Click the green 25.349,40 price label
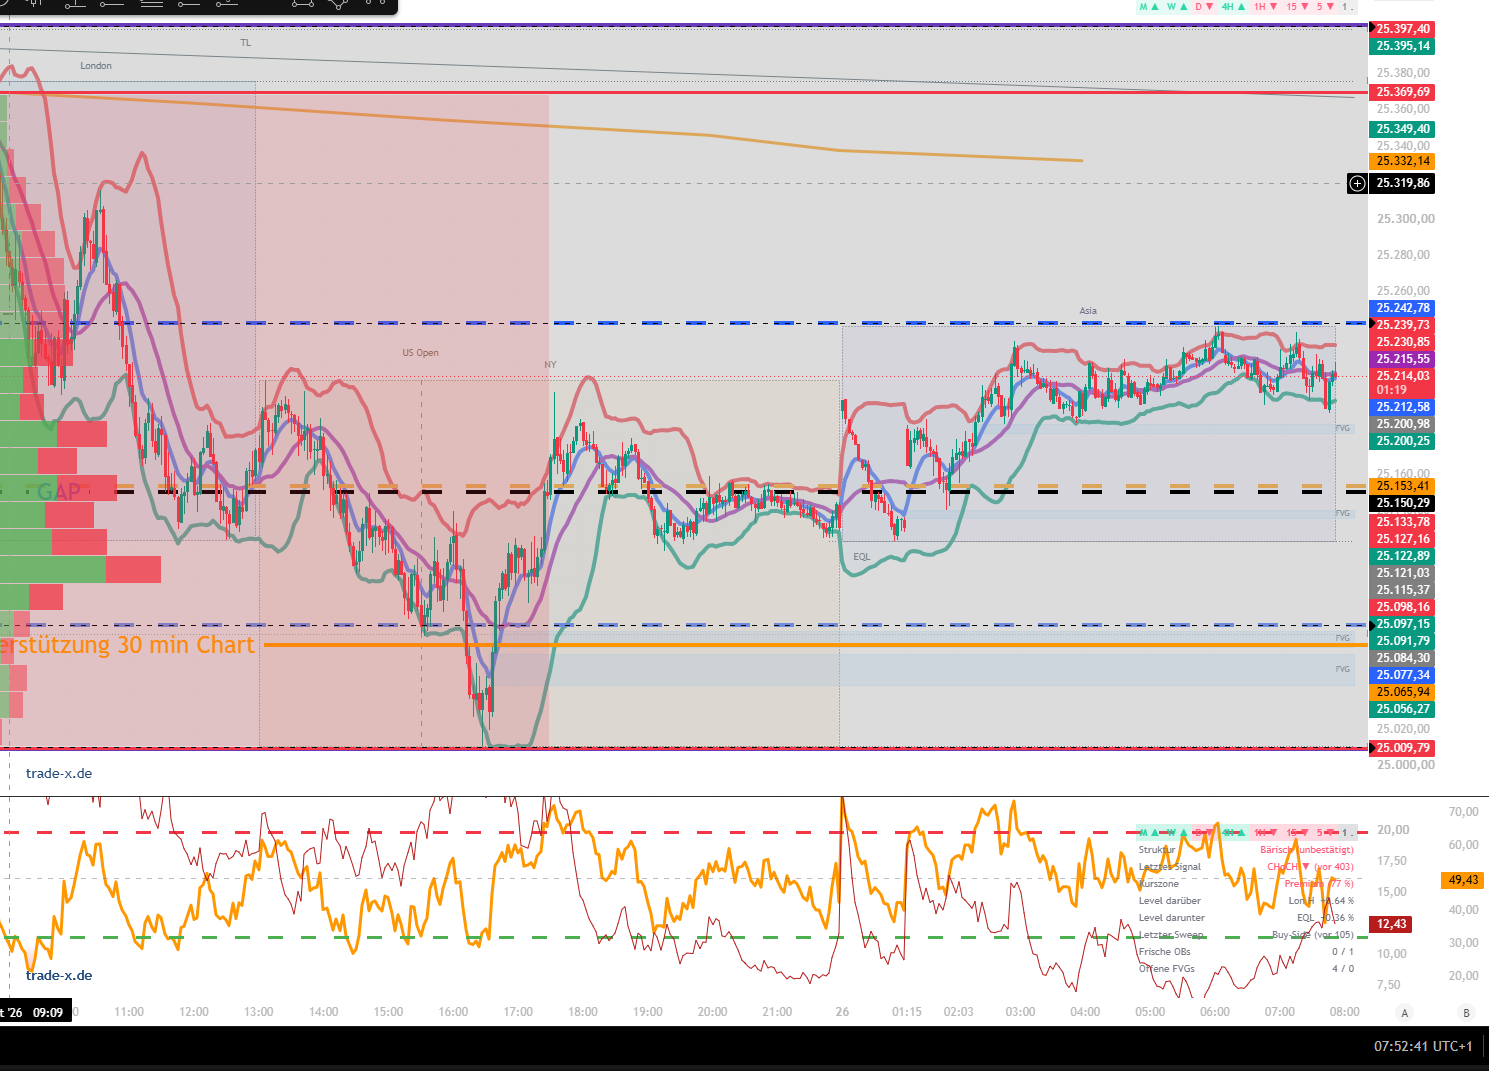The width and height of the screenshot is (1489, 1071). pyautogui.click(x=1402, y=129)
